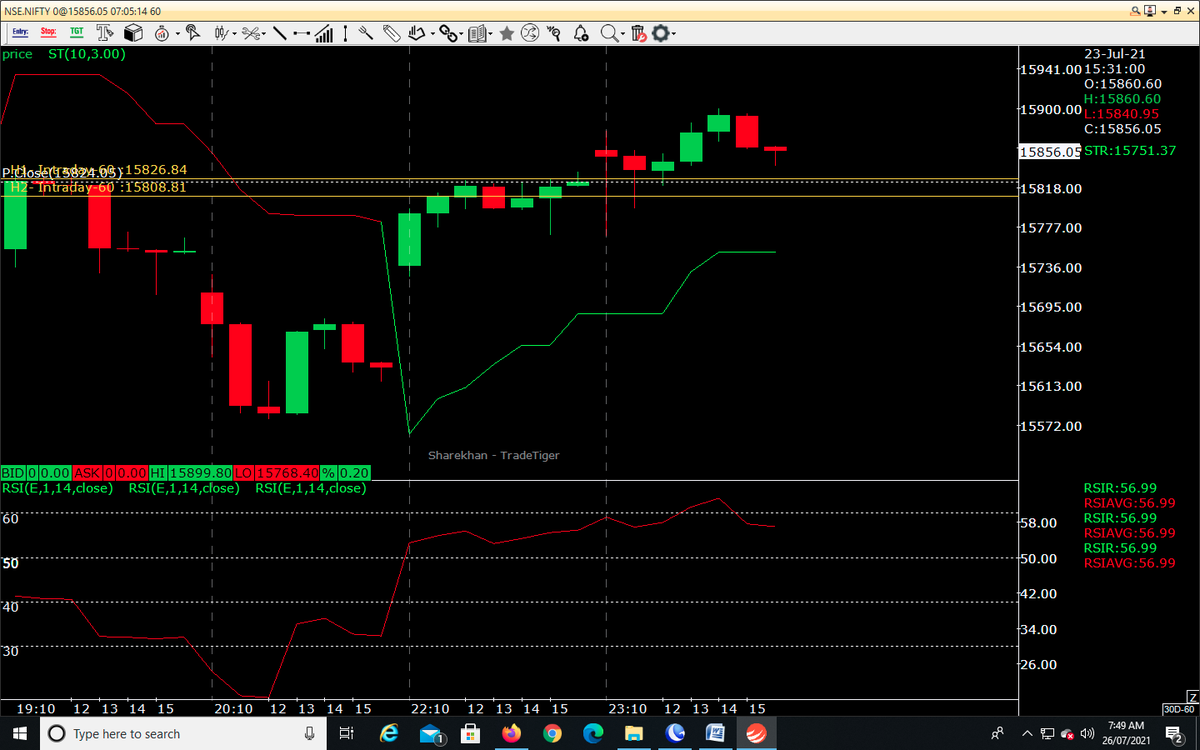This screenshot has width=1200, height=750.
Task: Expand the settings gear dropdown arrow
Action: [x=674, y=33]
